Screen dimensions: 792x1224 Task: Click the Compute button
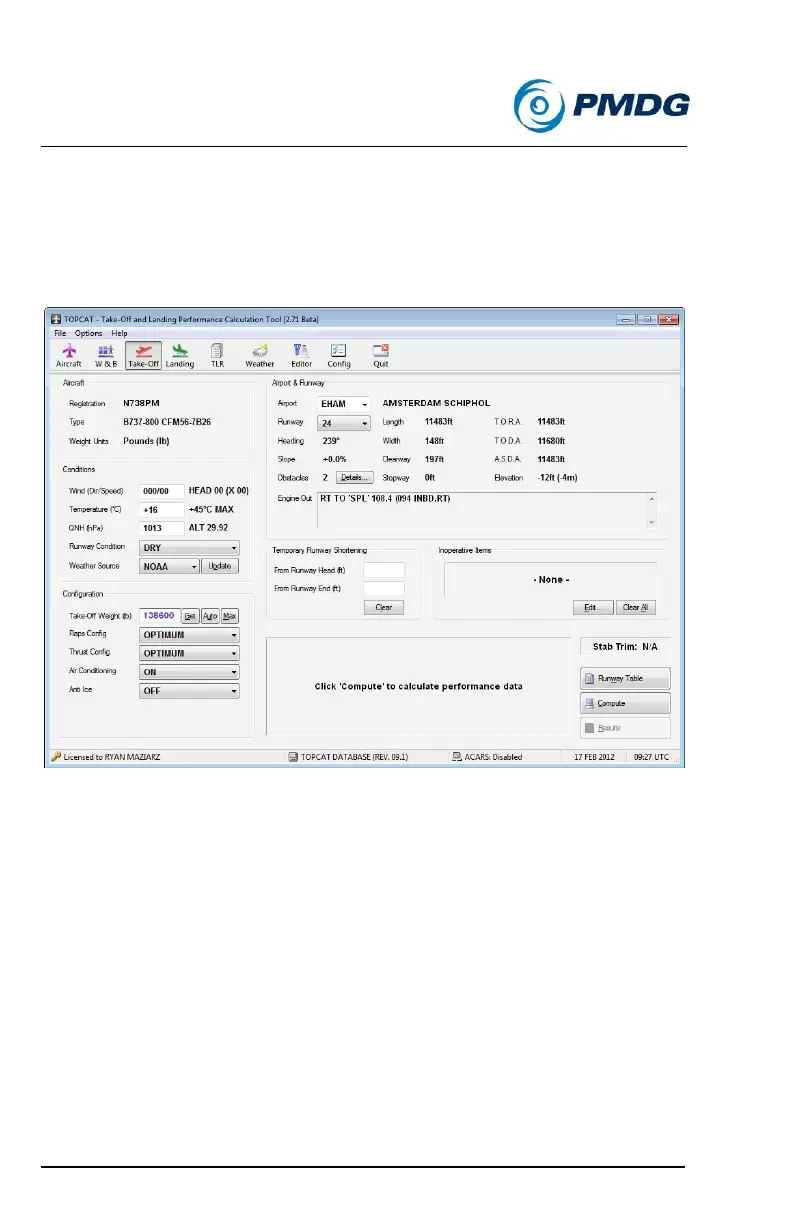point(625,703)
